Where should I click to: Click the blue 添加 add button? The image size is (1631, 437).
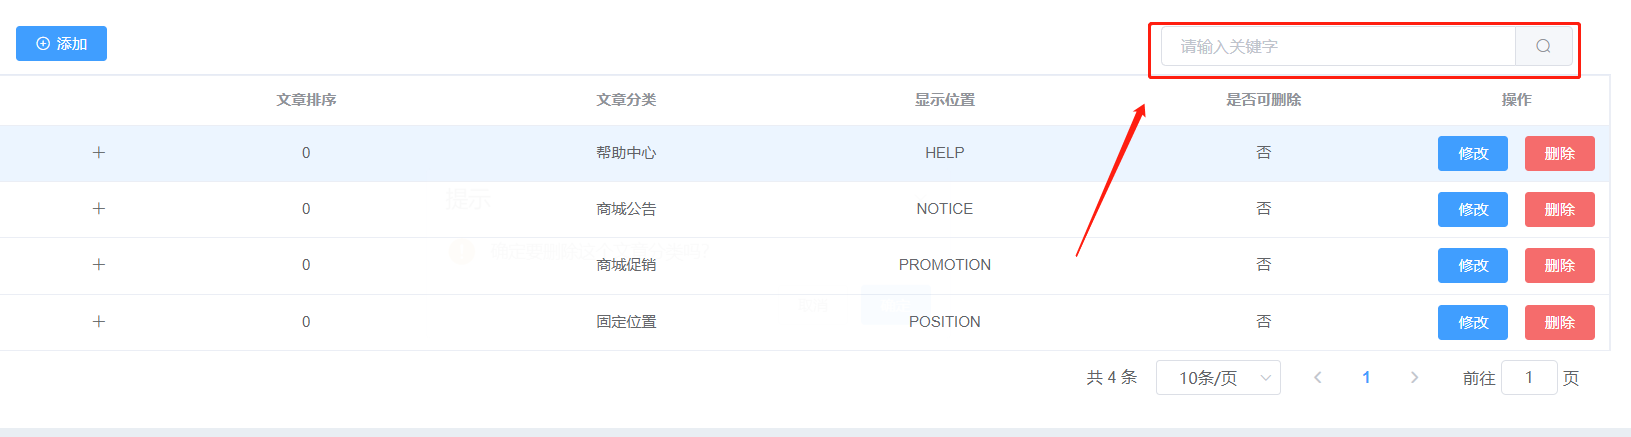tap(61, 44)
